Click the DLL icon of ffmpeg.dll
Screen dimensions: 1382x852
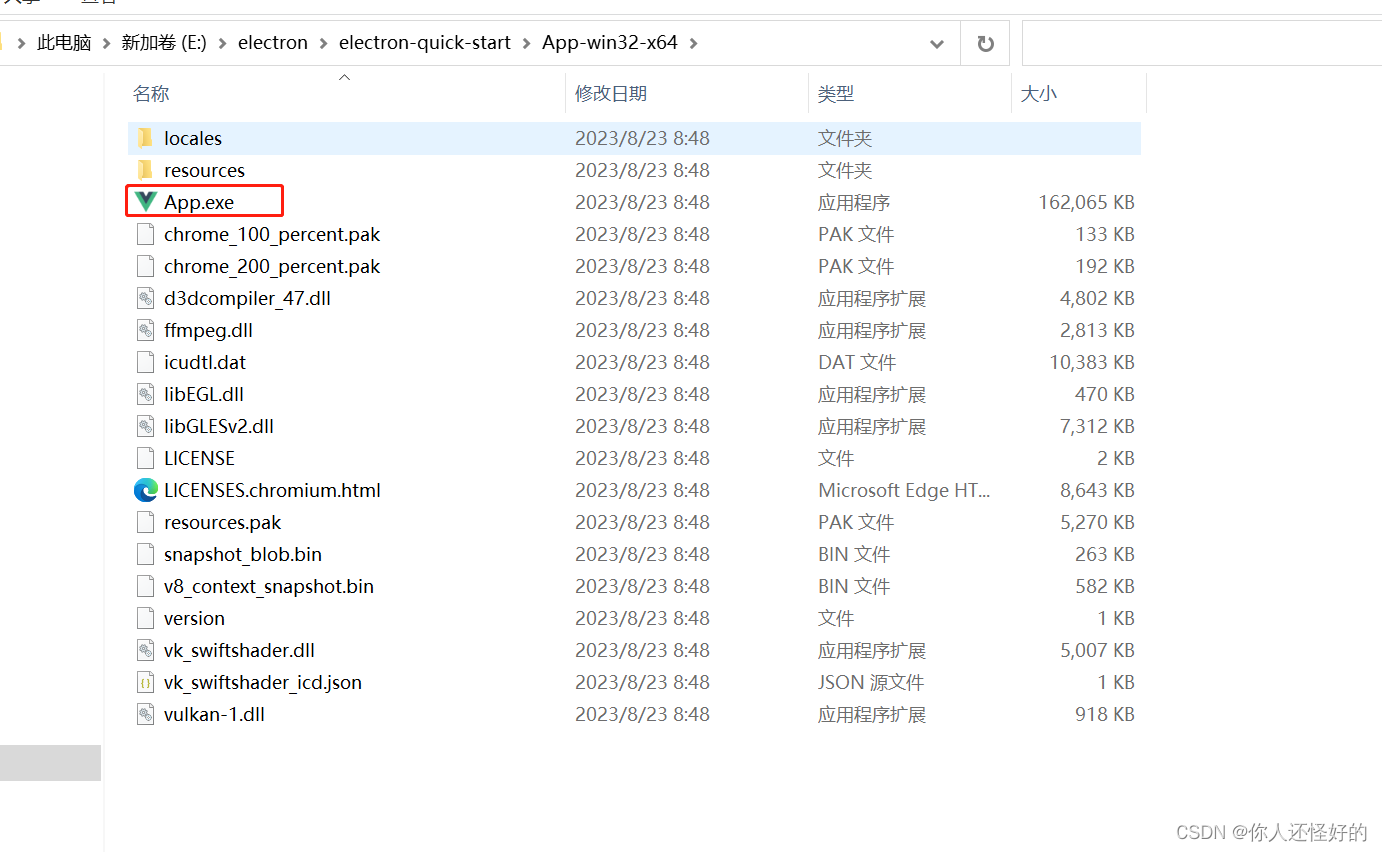click(146, 330)
